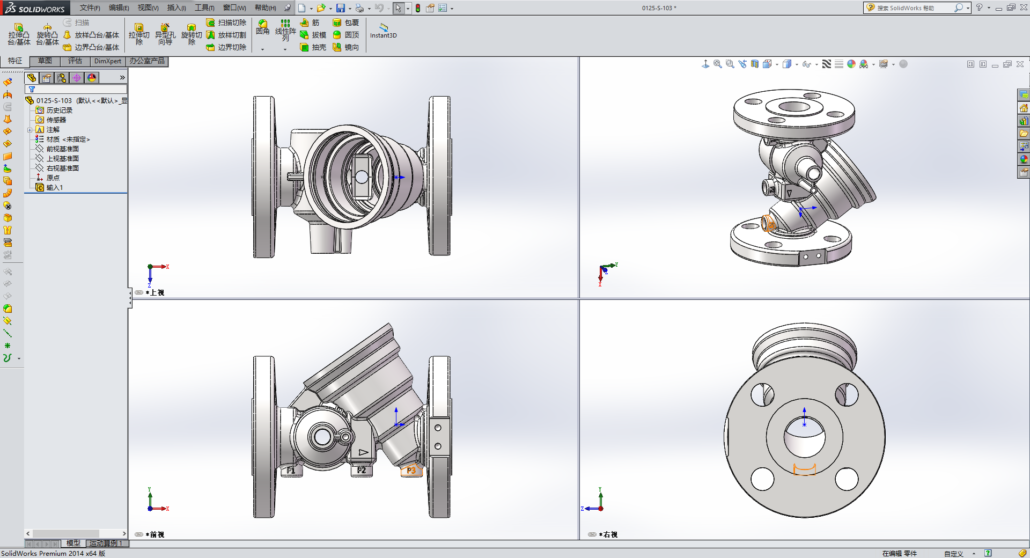Click the 模型 tab at the bottom
Image resolution: width=1030 pixels, height=558 pixels.
click(73, 543)
